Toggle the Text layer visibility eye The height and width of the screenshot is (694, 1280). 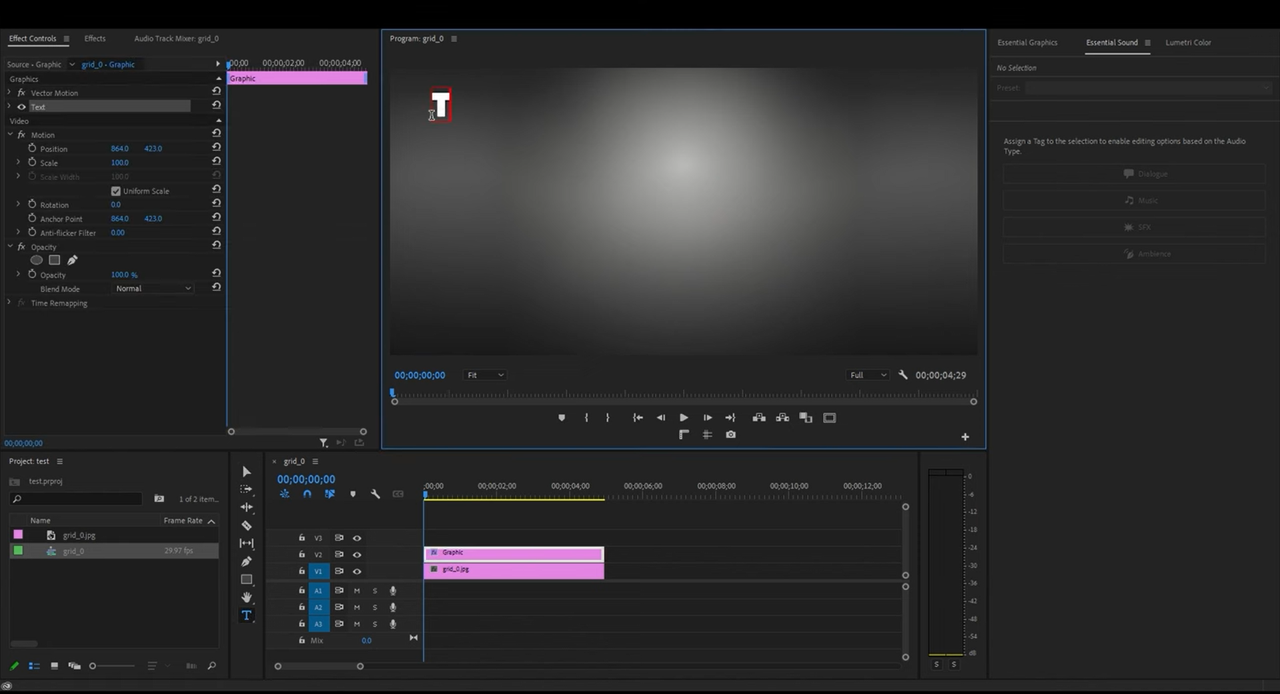(x=21, y=107)
